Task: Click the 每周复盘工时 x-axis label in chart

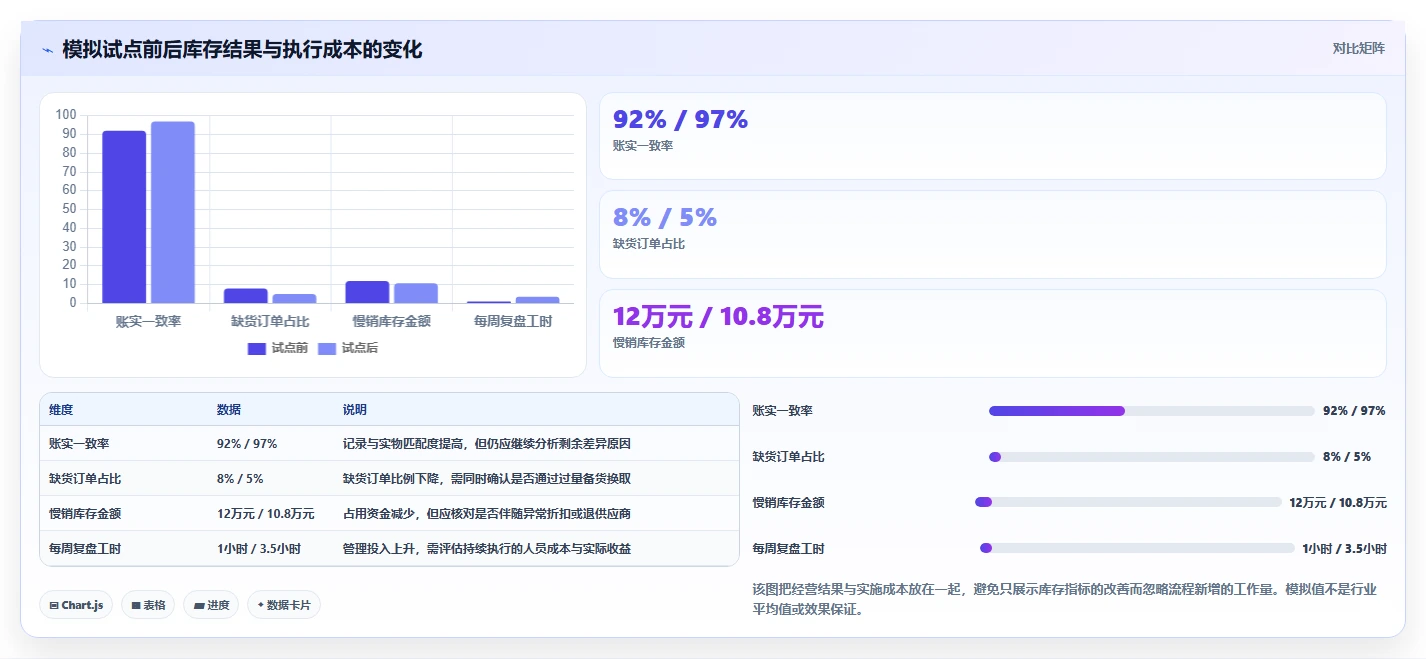Action: (513, 322)
